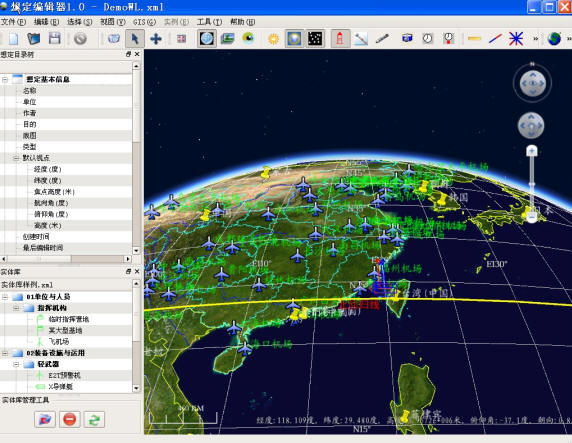Collapse the 默认视点 tree node
This screenshot has width=572, height=443.
[16, 158]
